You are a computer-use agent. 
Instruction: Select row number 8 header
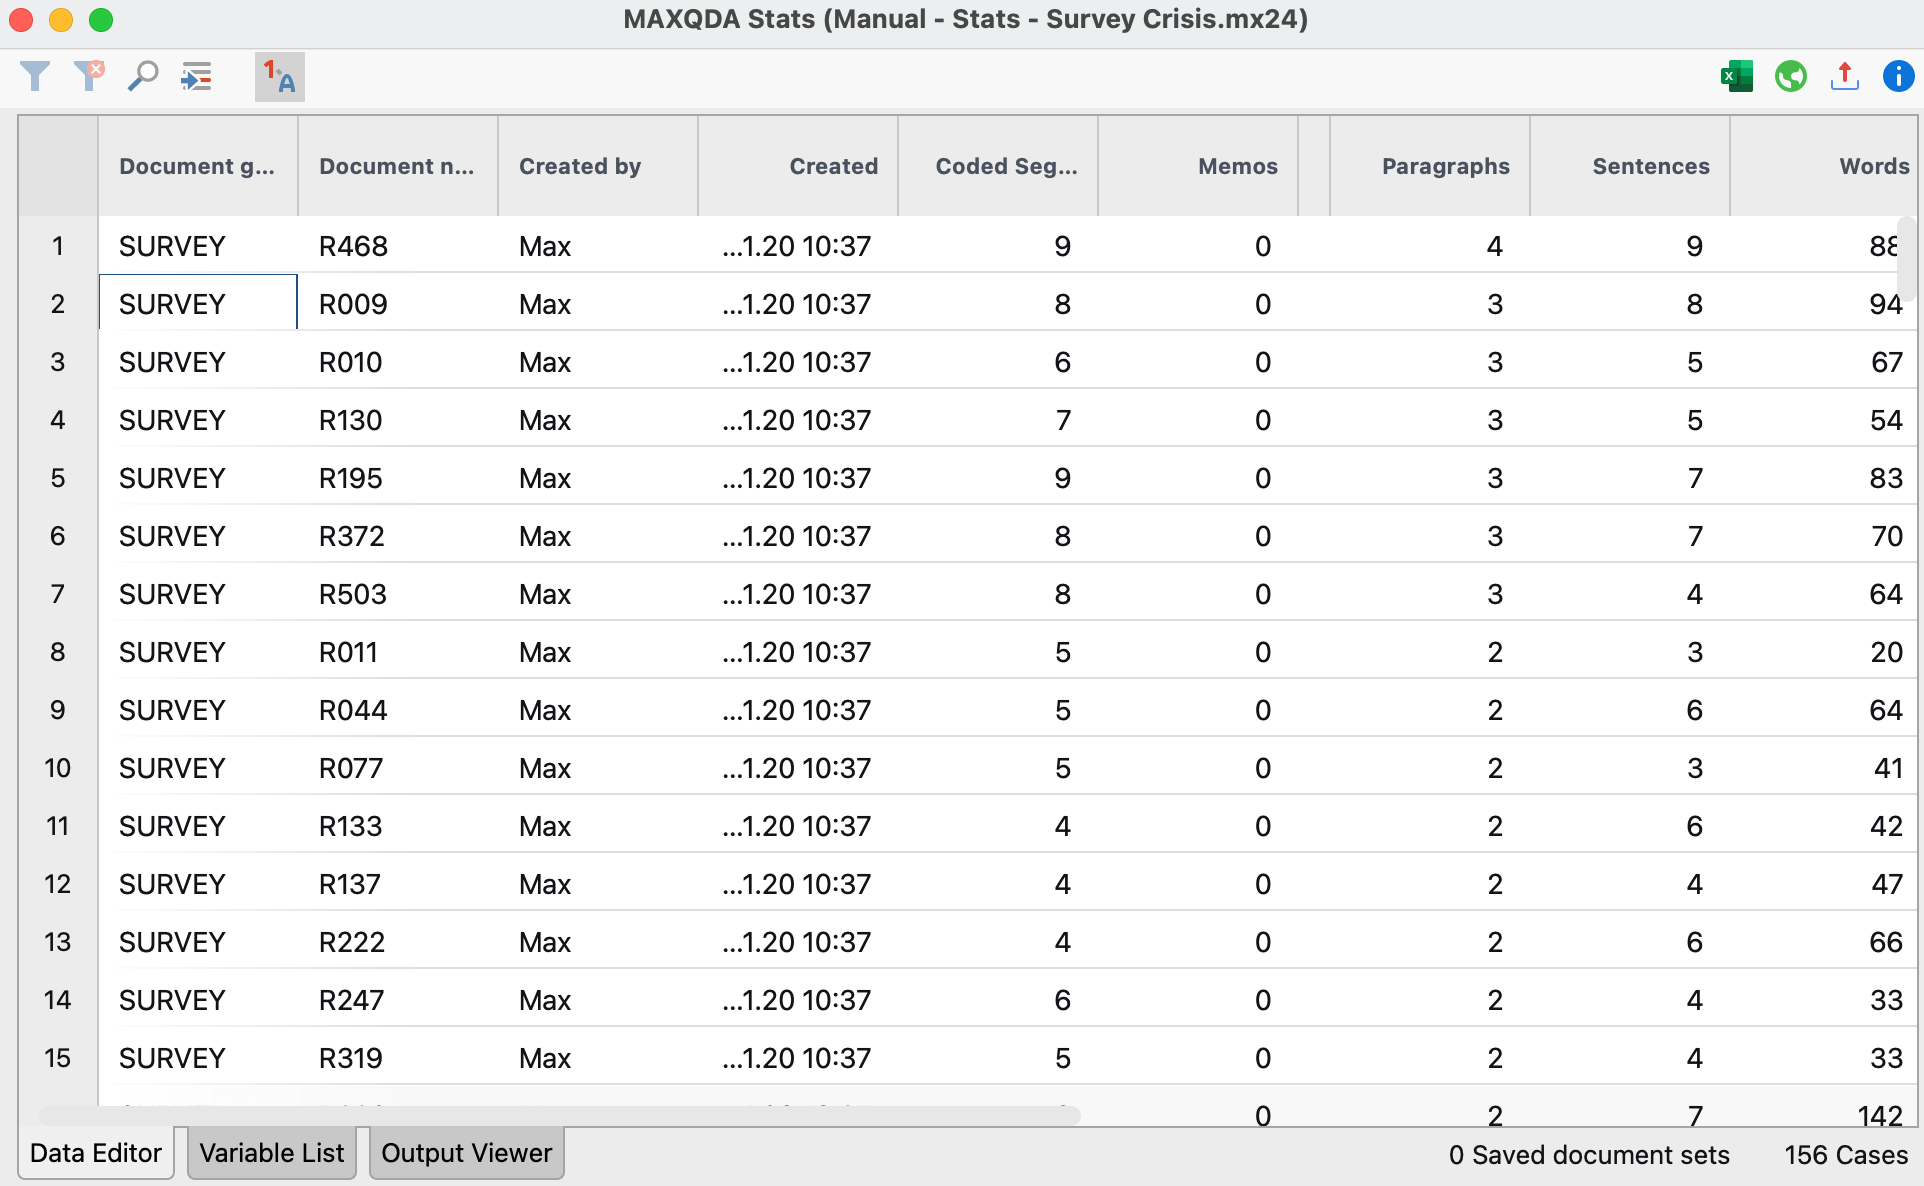coord(58,652)
